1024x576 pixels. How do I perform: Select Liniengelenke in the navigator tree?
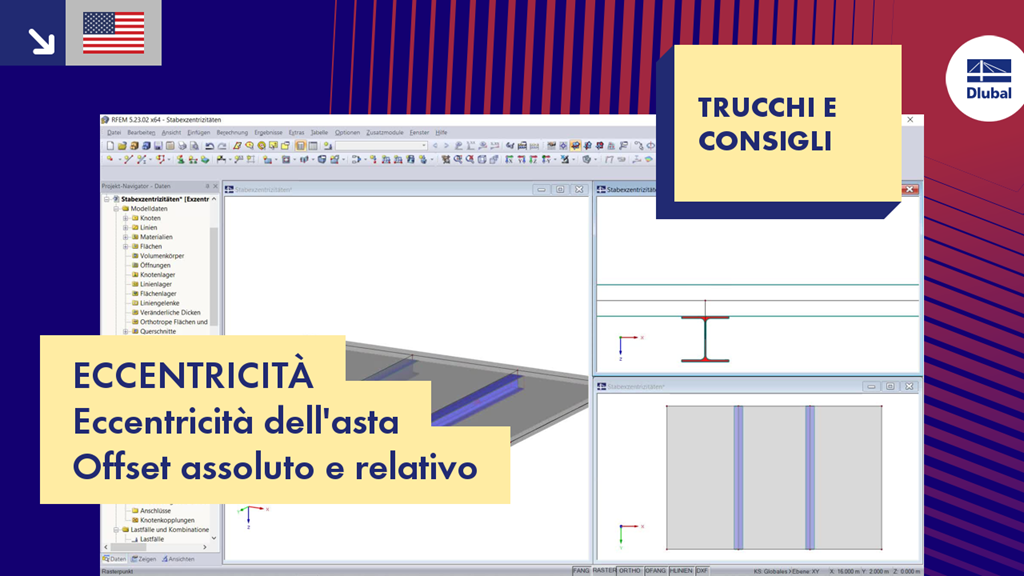159,303
